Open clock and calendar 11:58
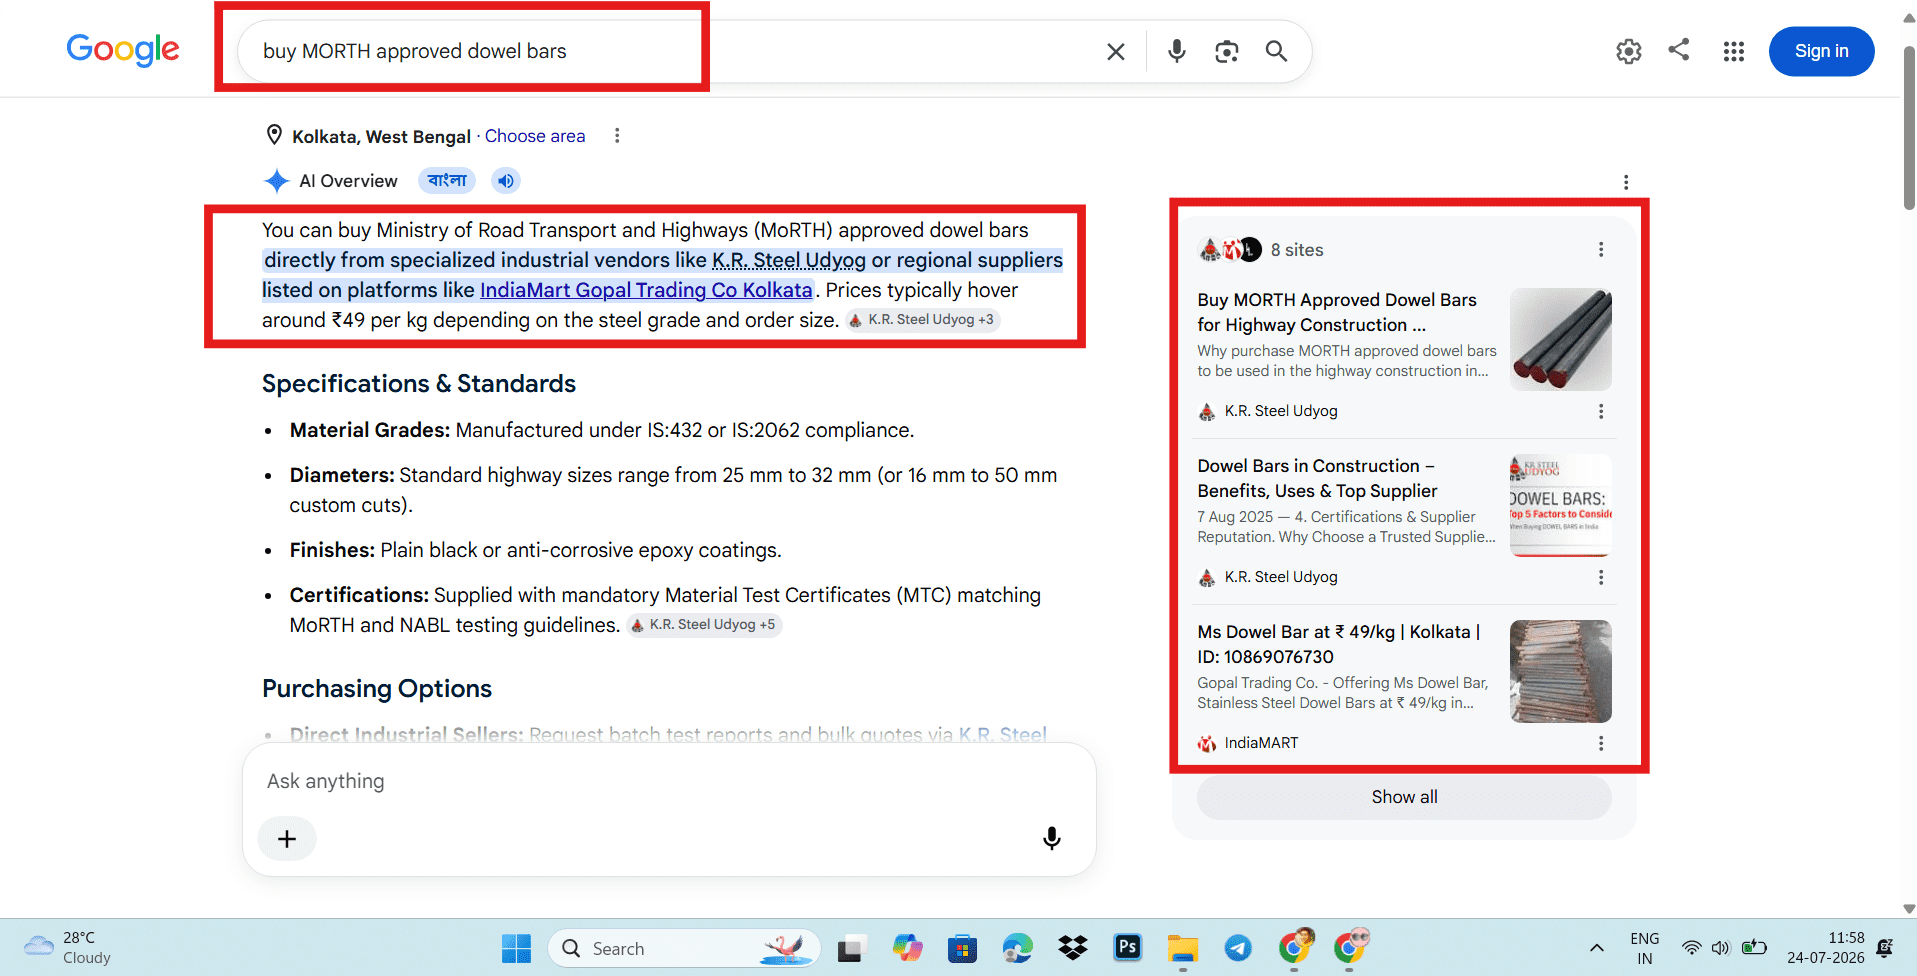The height and width of the screenshot is (976, 1917). (1826, 948)
